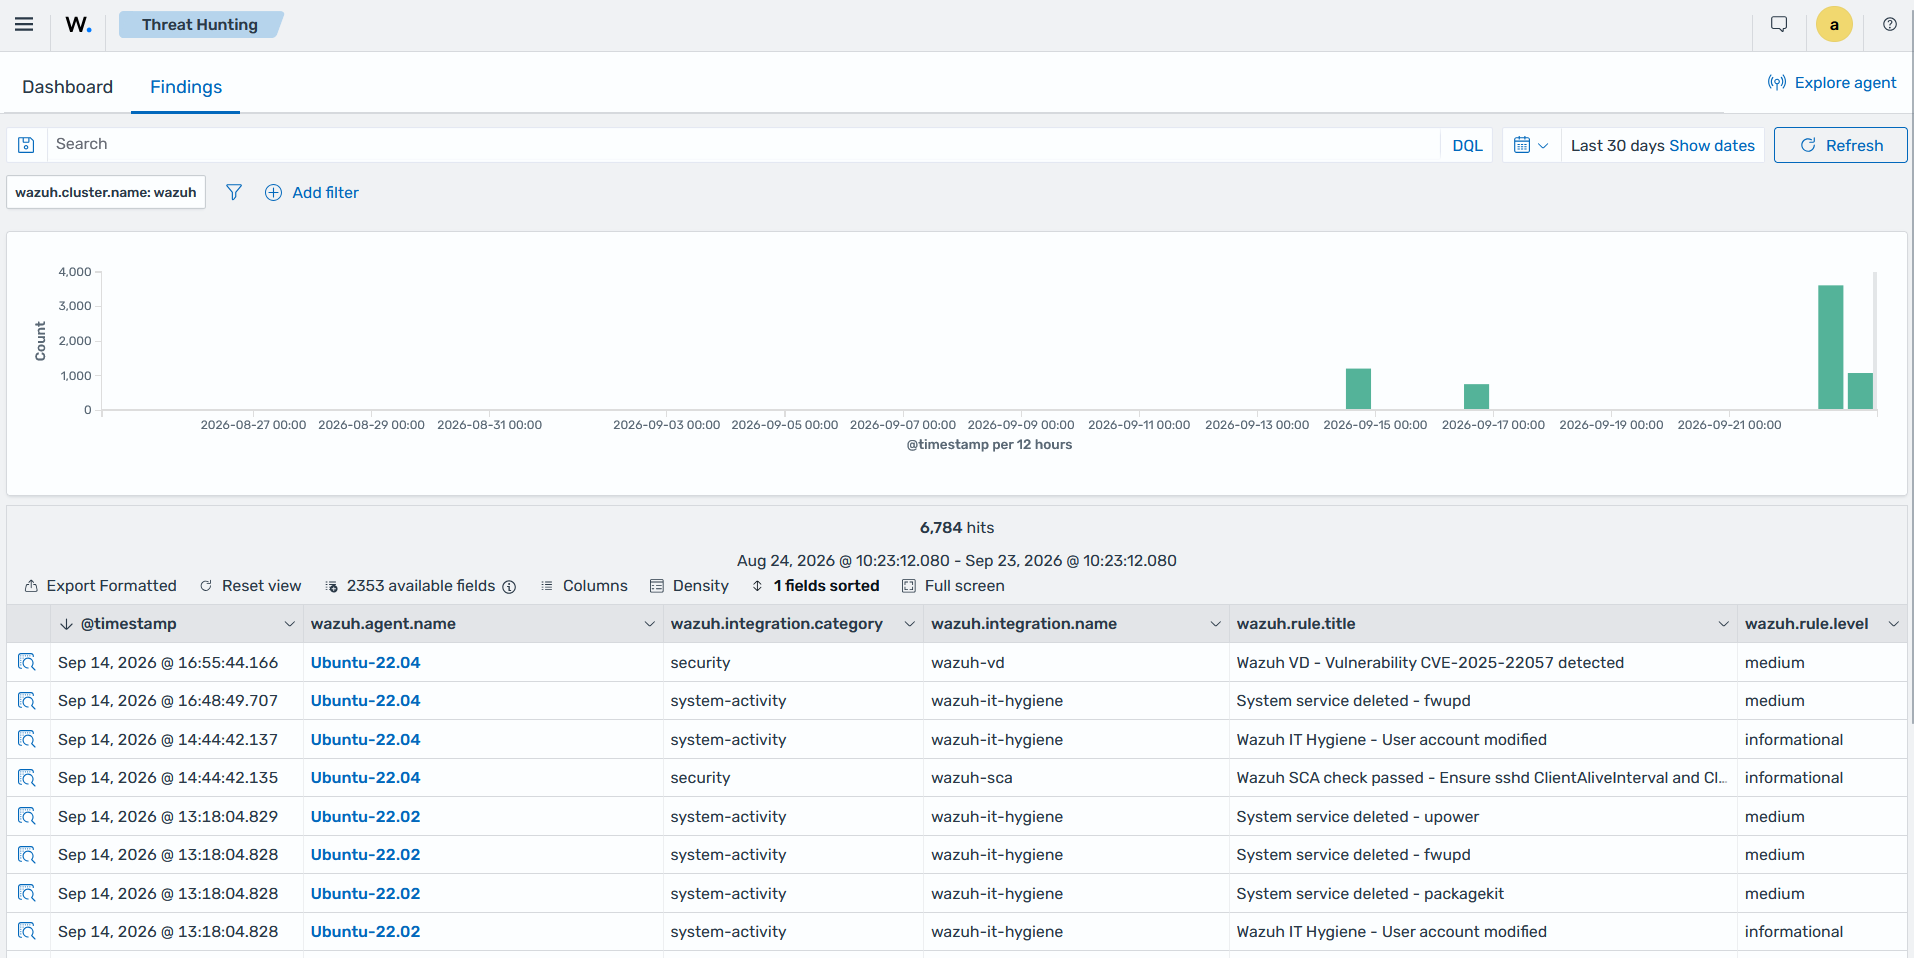Click the available fields info icon
The height and width of the screenshot is (958, 1914).
coord(509,587)
